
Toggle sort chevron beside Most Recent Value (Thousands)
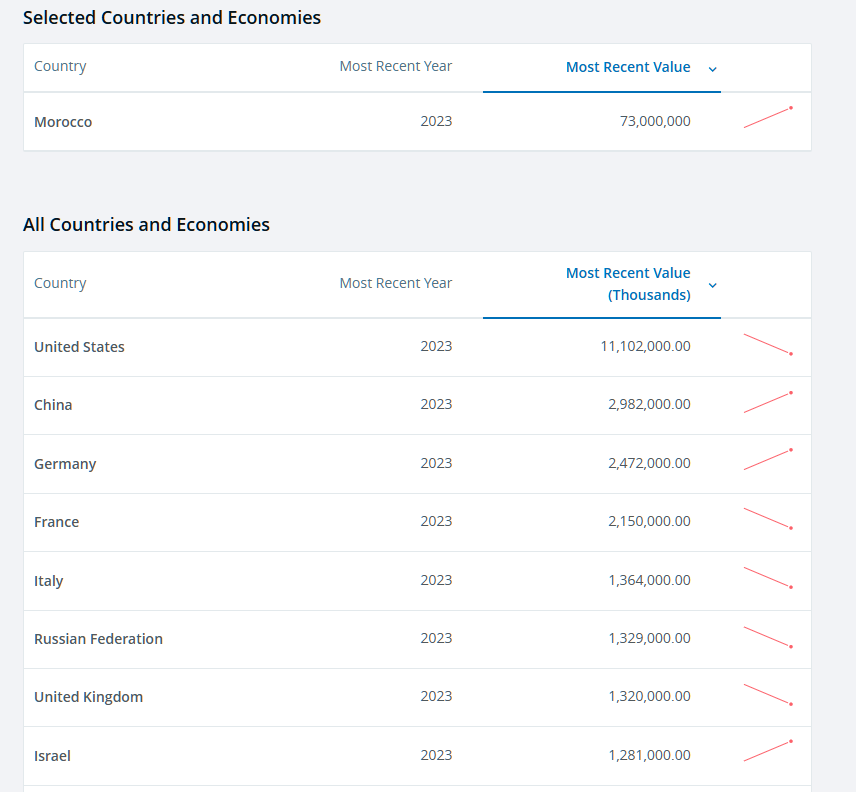[x=712, y=285]
